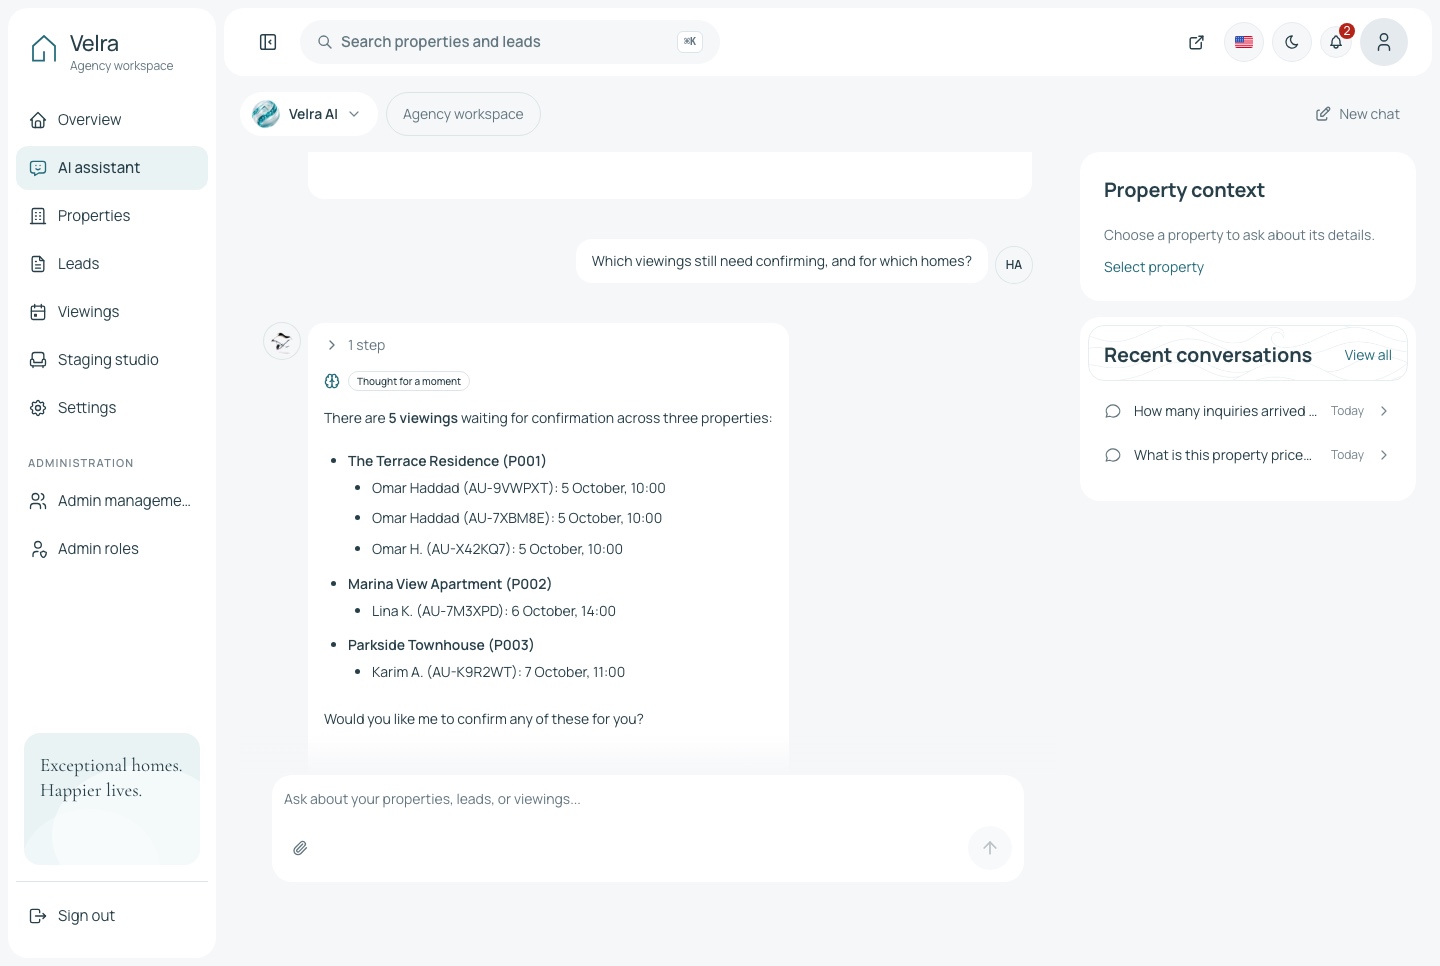Screen dimensions: 1440x966
Task: Click 'The Terrace Residence (P001)' heading
Action: (x=447, y=461)
